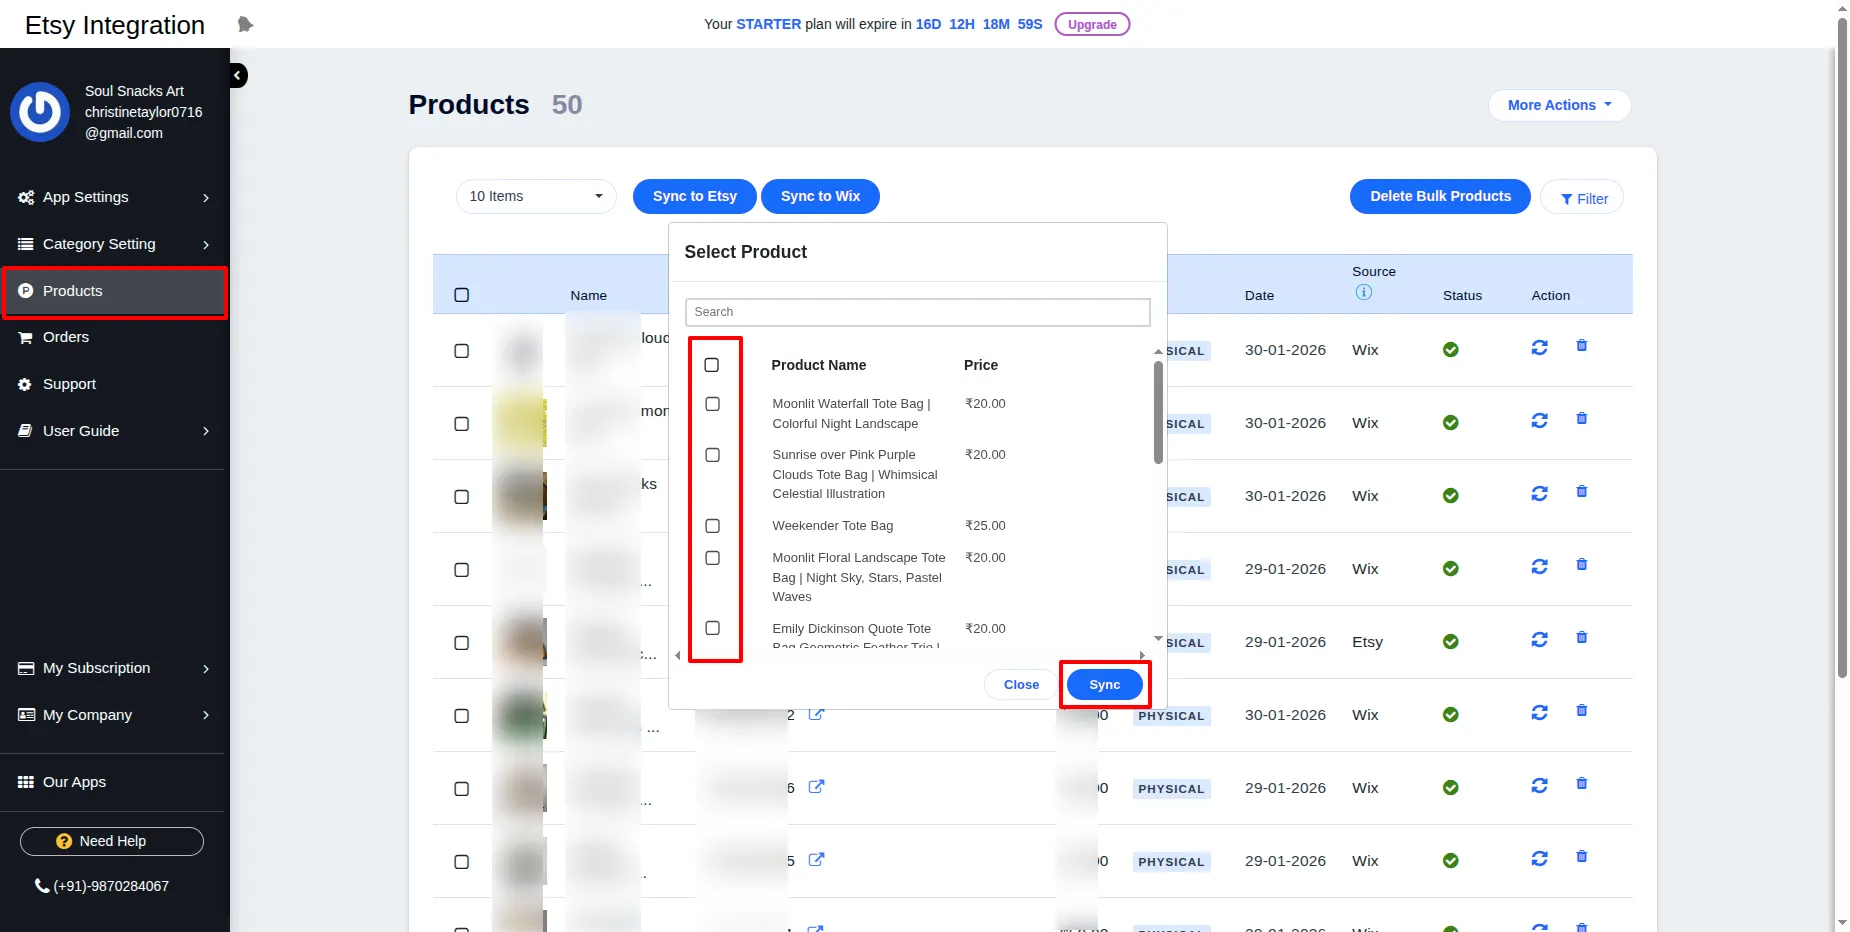Check the Weekender Tote Bag in the modal
1850x932 pixels.
[712, 525]
